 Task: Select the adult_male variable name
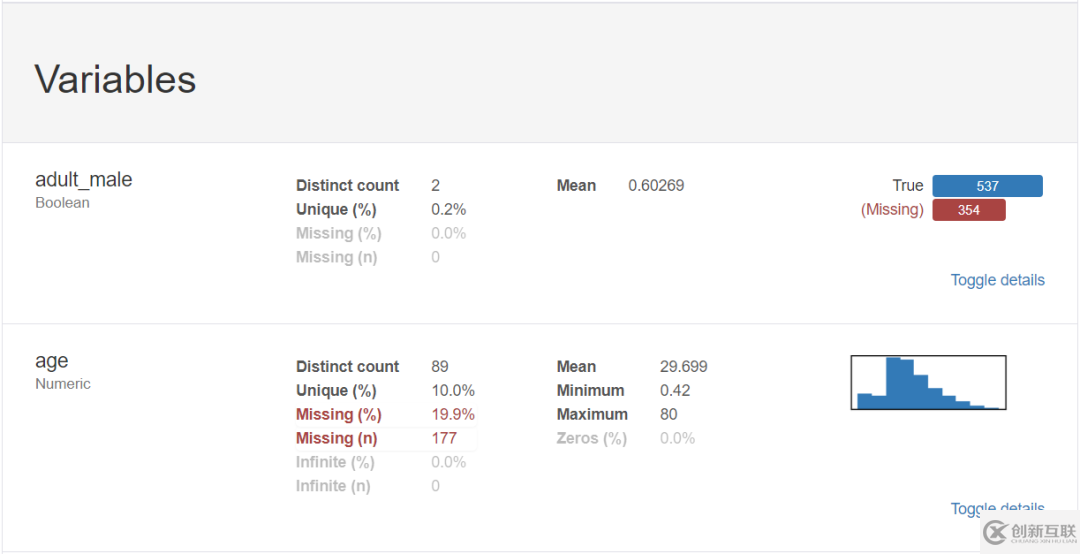click(84, 180)
